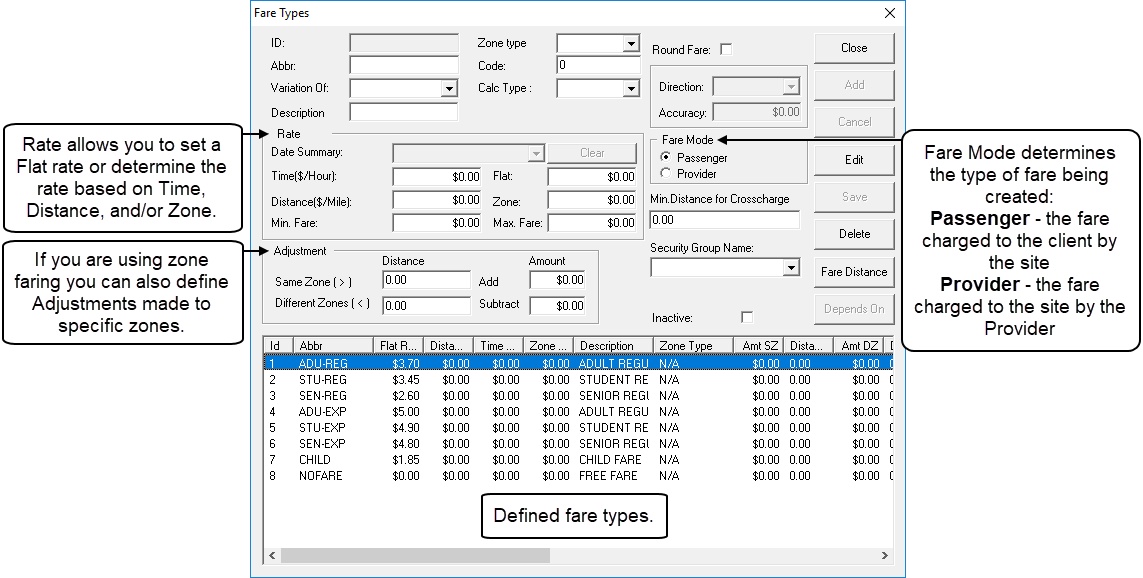Click the Delete button
The image size is (1143, 578).
point(854,233)
